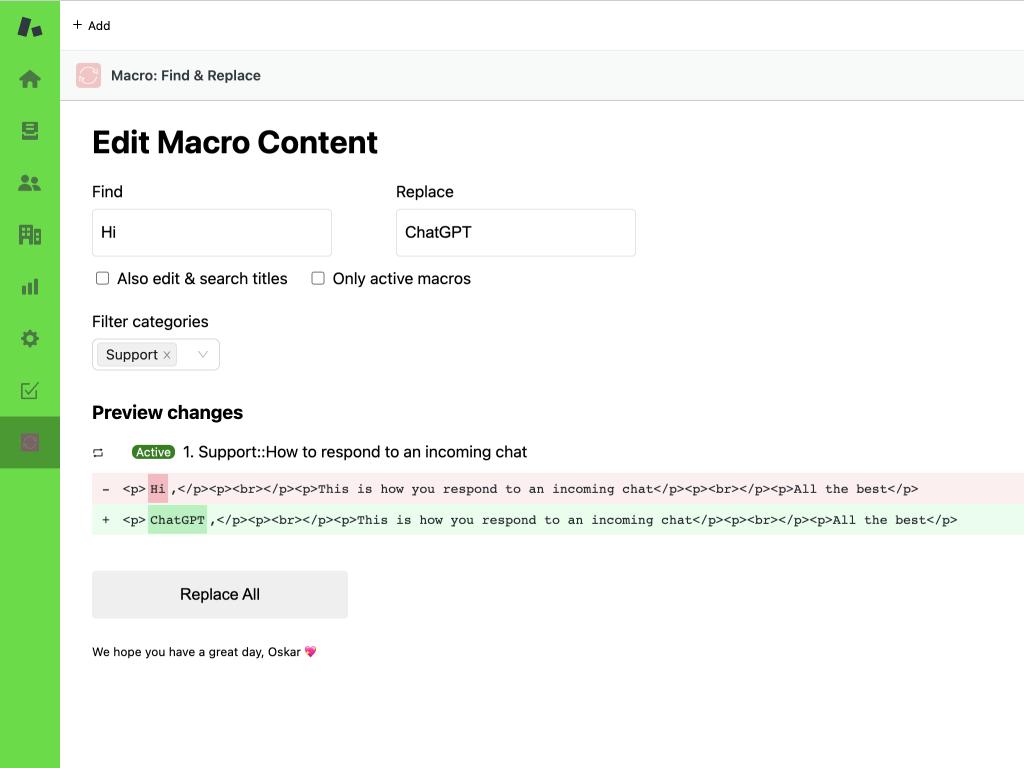Open the Reporting bar chart icon
Image resolution: width=1024 pixels, height=768 pixels.
pos(30,287)
